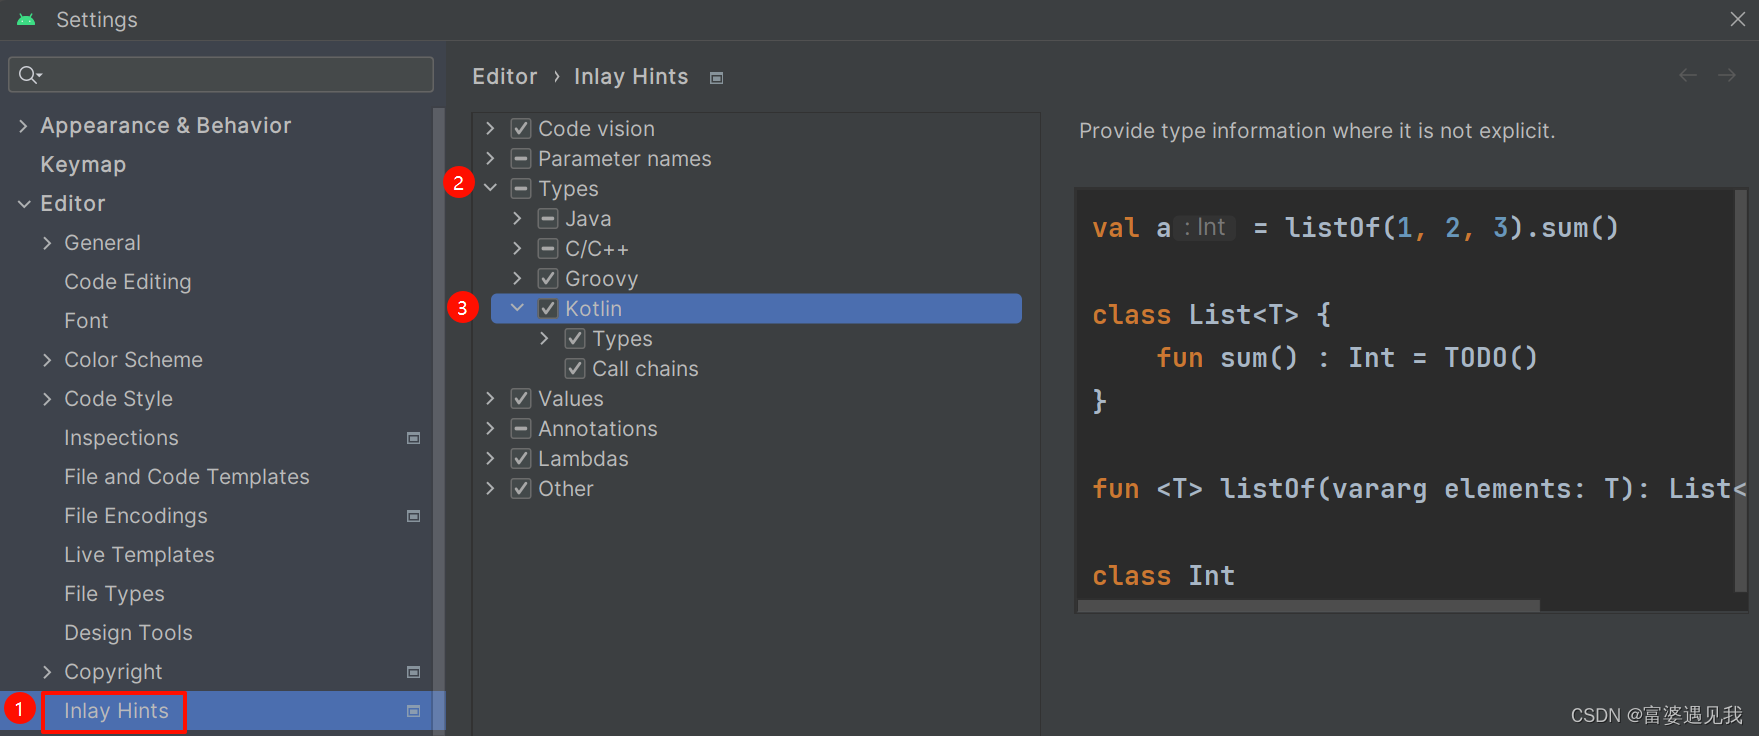Click the project icon next to Copyright
This screenshot has height=736, width=1759.
click(414, 672)
